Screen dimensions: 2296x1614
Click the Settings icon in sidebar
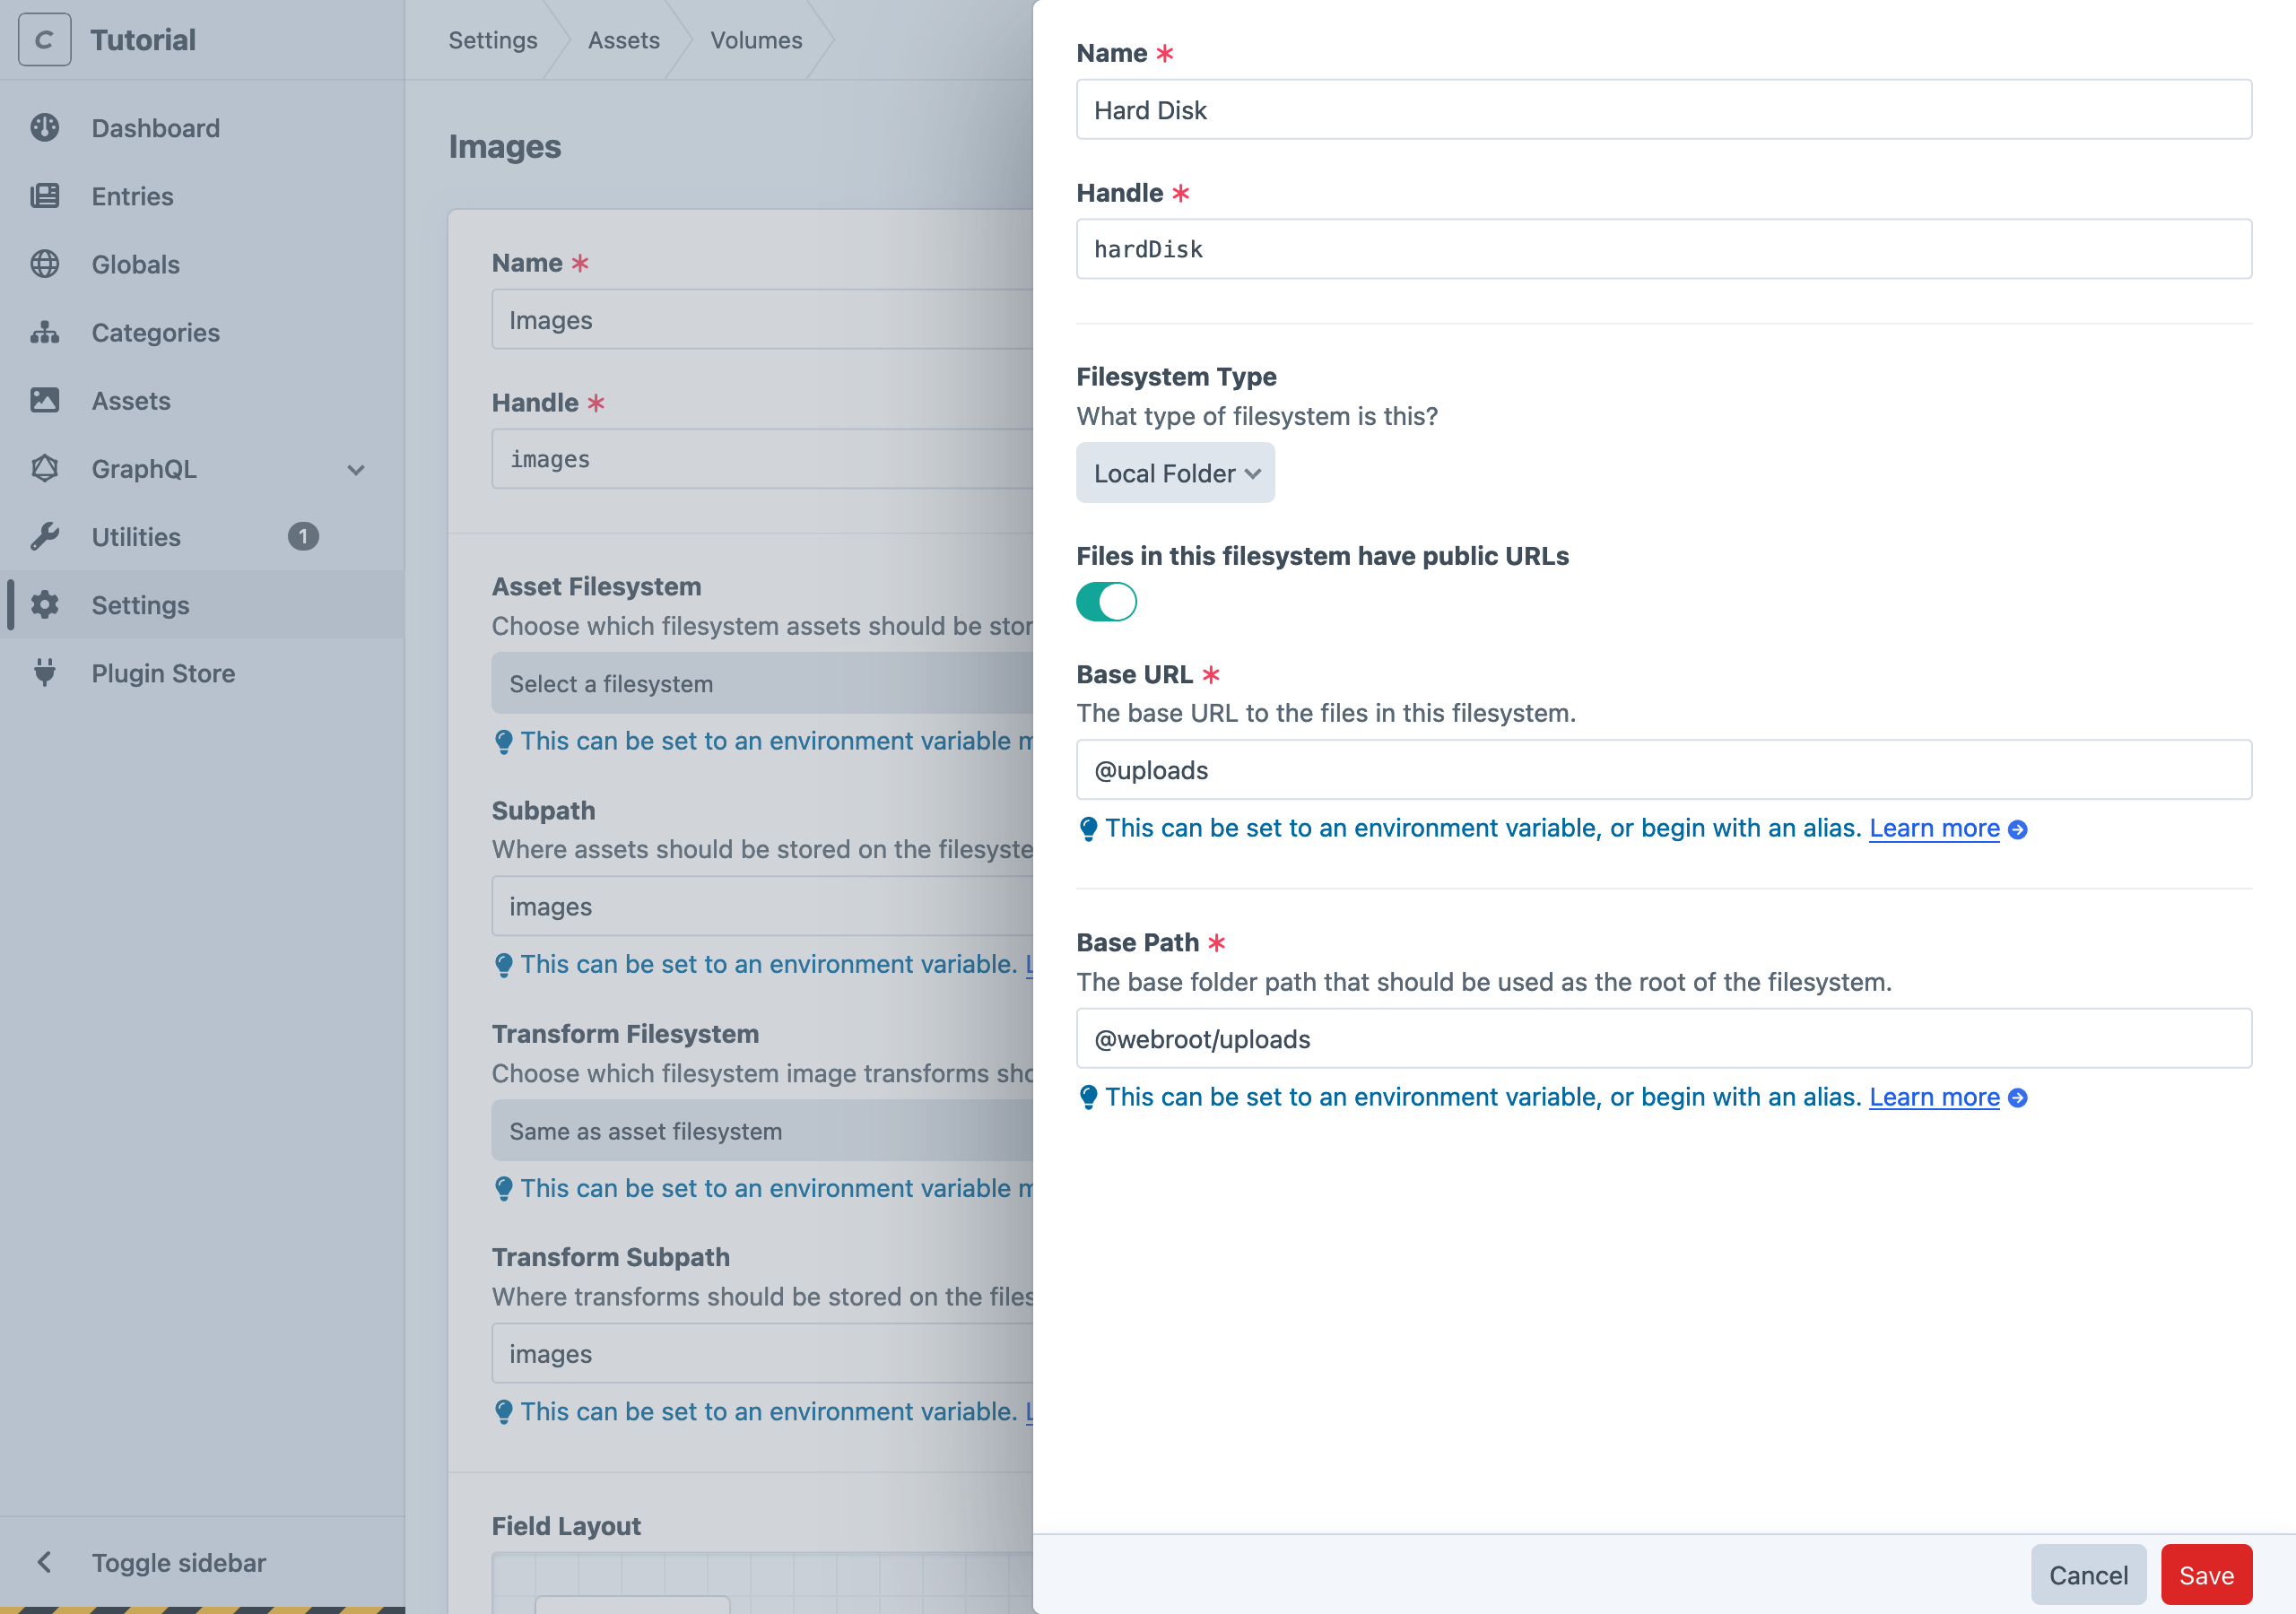[48, 604]
